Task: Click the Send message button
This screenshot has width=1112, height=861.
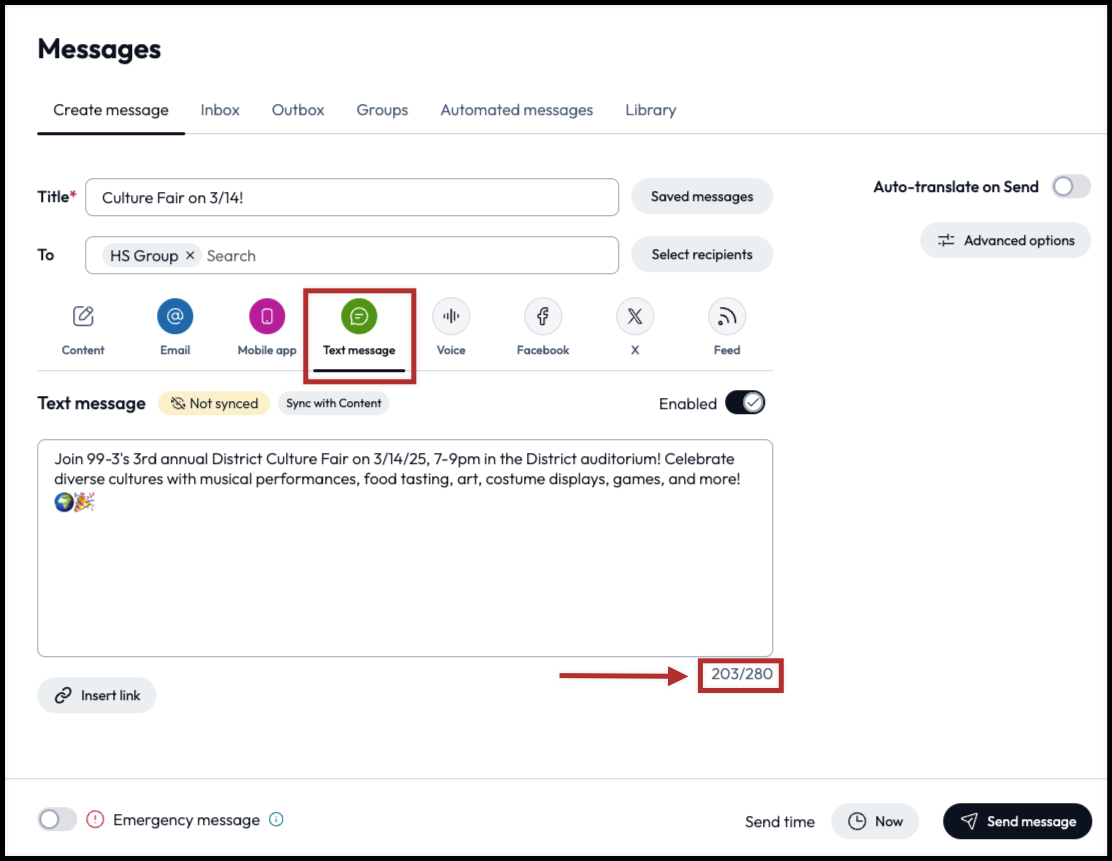Action: tap(1017, 822)
